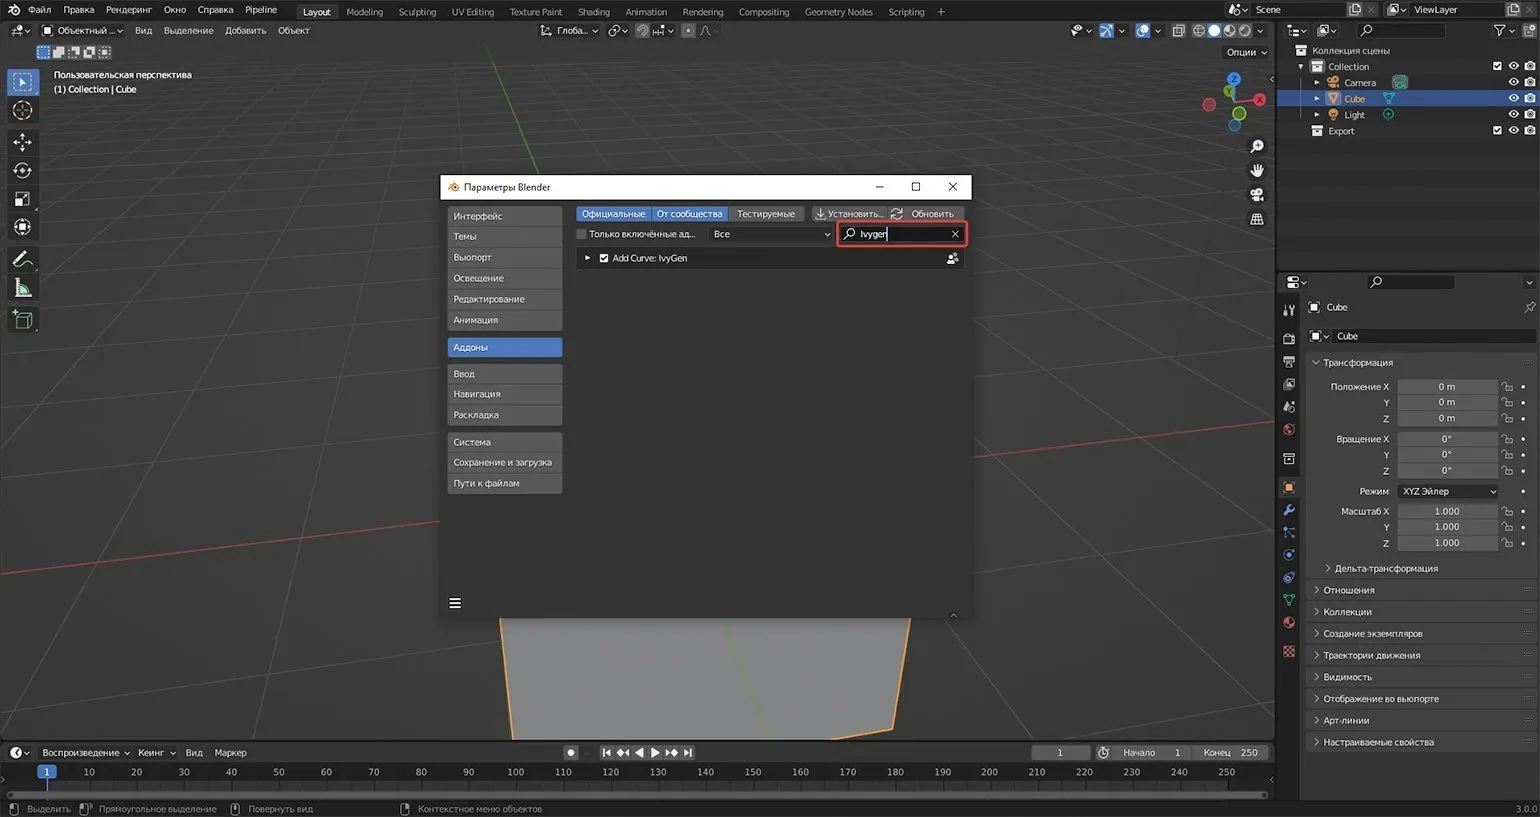
Task: Open the Рендеринг menu
Action: tap(128, 10)
